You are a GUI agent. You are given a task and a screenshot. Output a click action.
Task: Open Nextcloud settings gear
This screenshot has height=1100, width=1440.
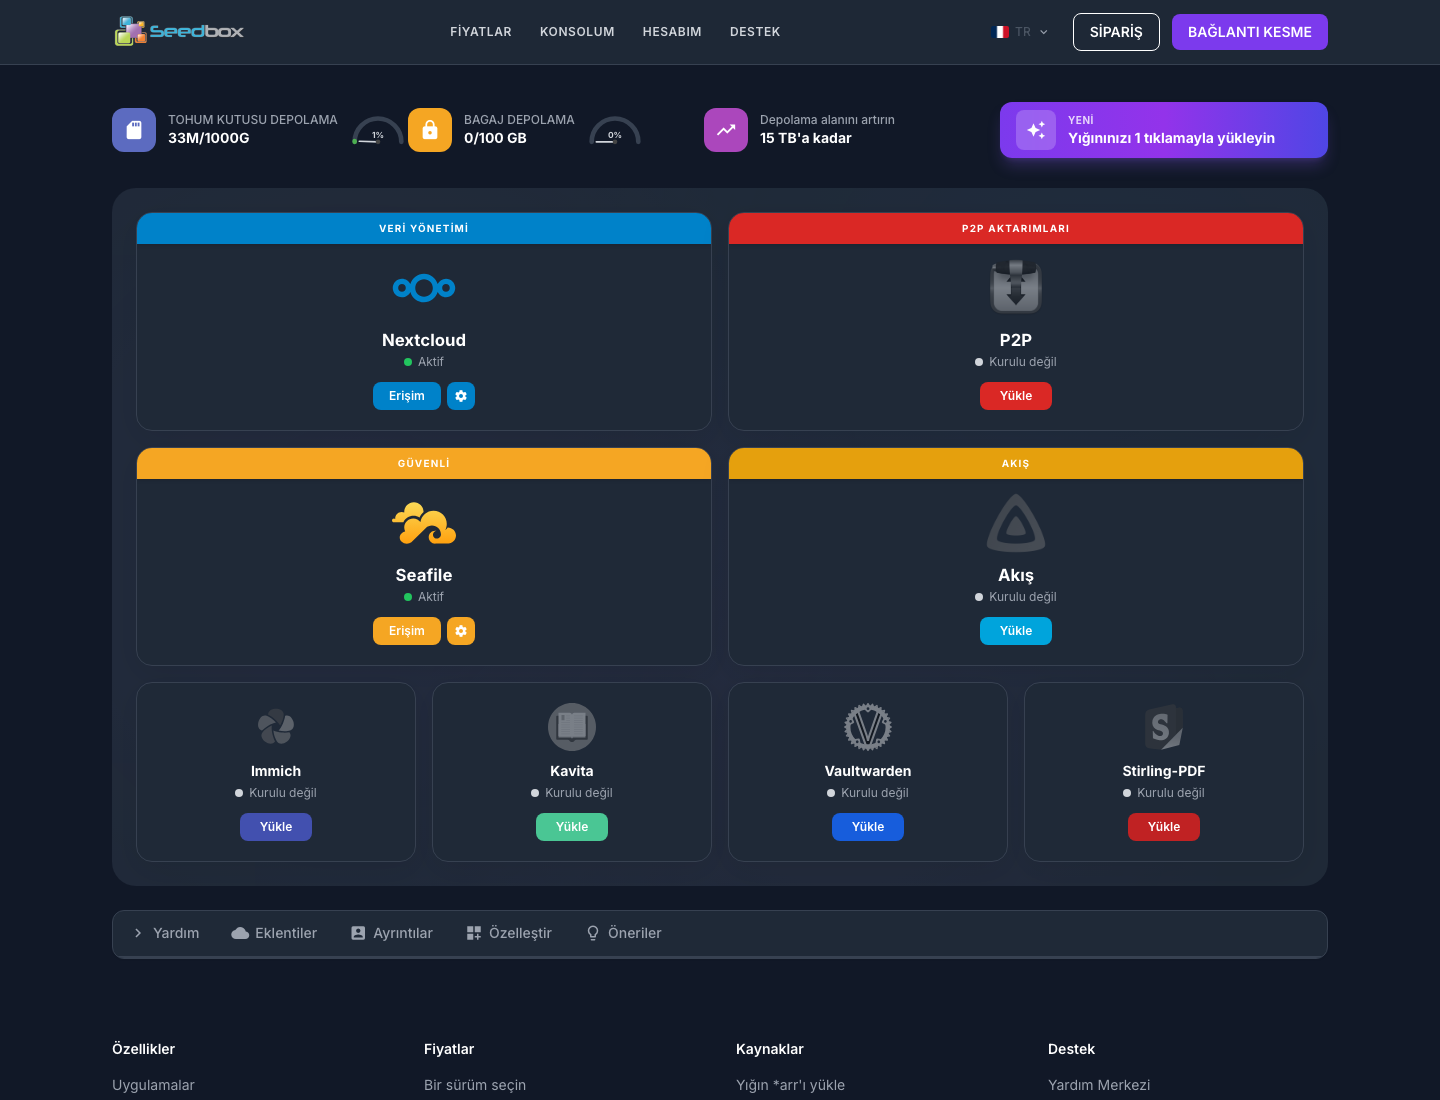461,396
